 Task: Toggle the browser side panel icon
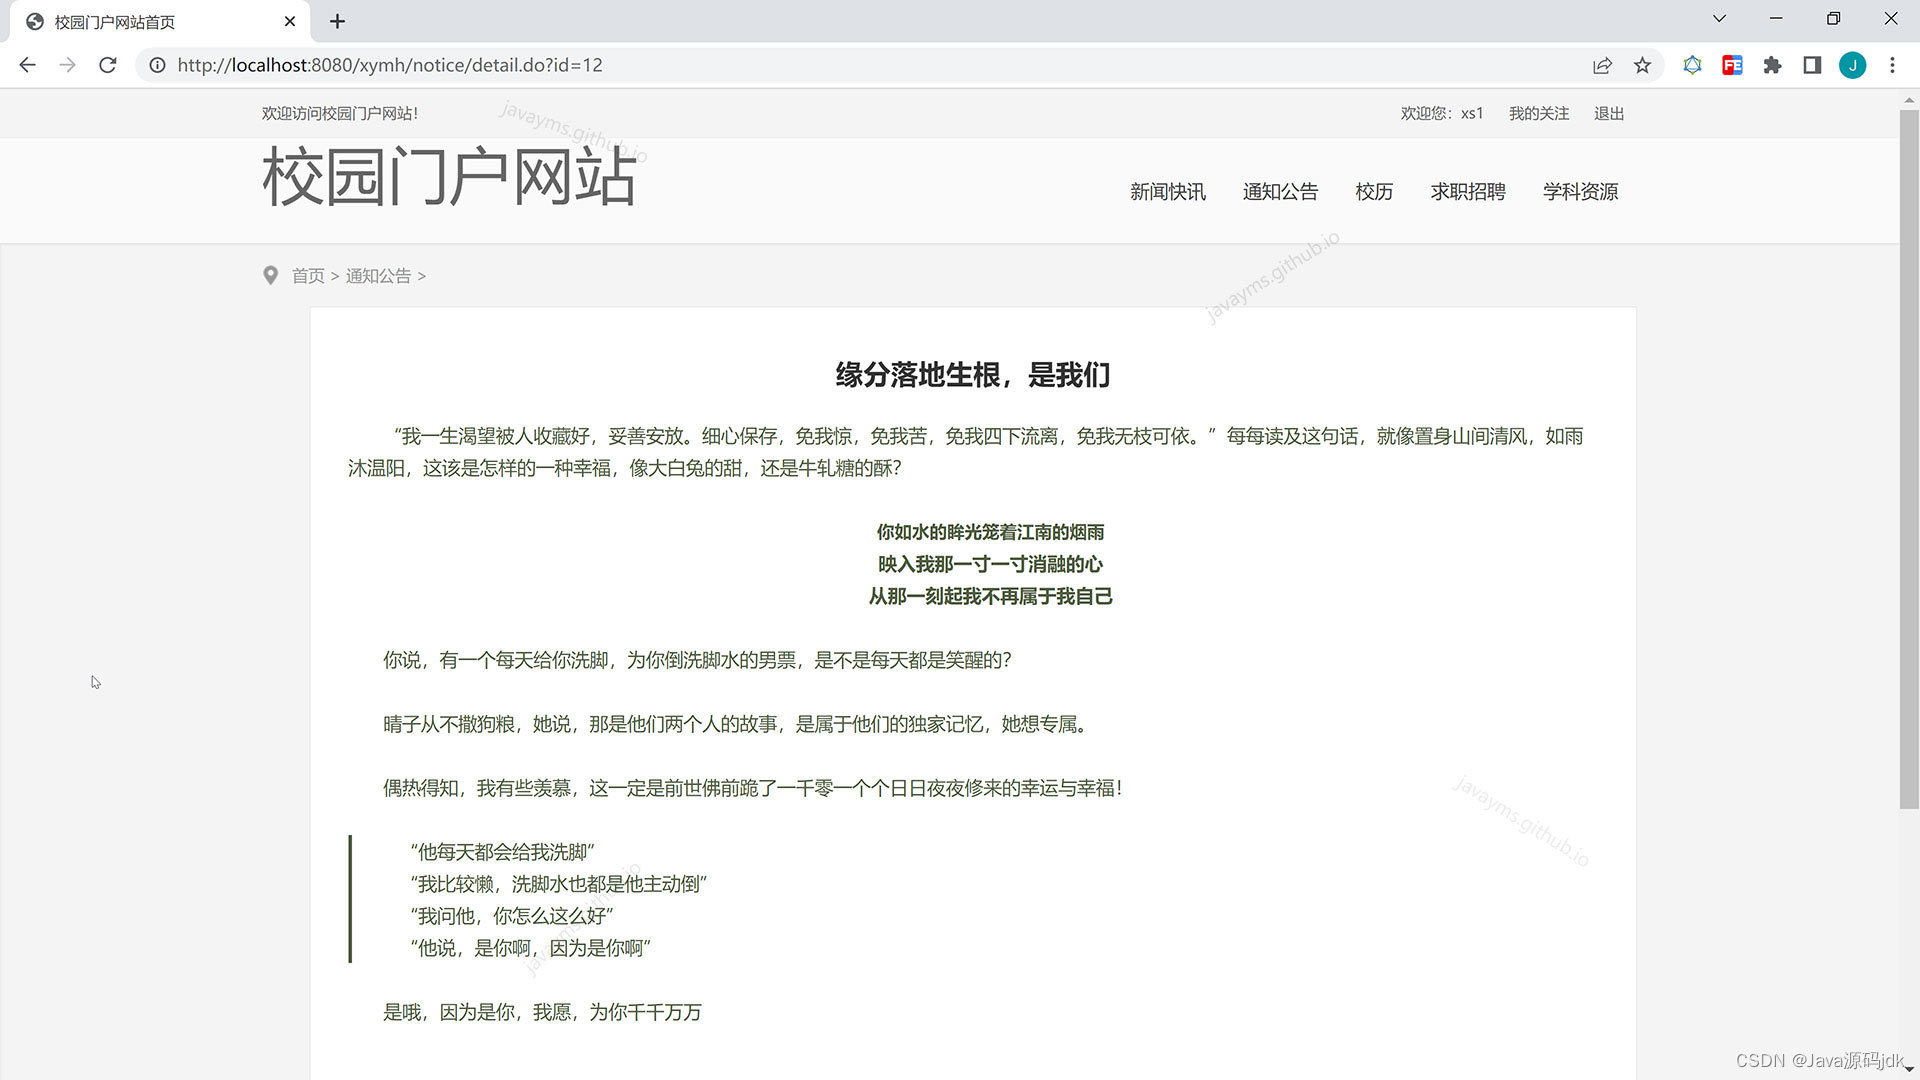tap(1812, 65)
